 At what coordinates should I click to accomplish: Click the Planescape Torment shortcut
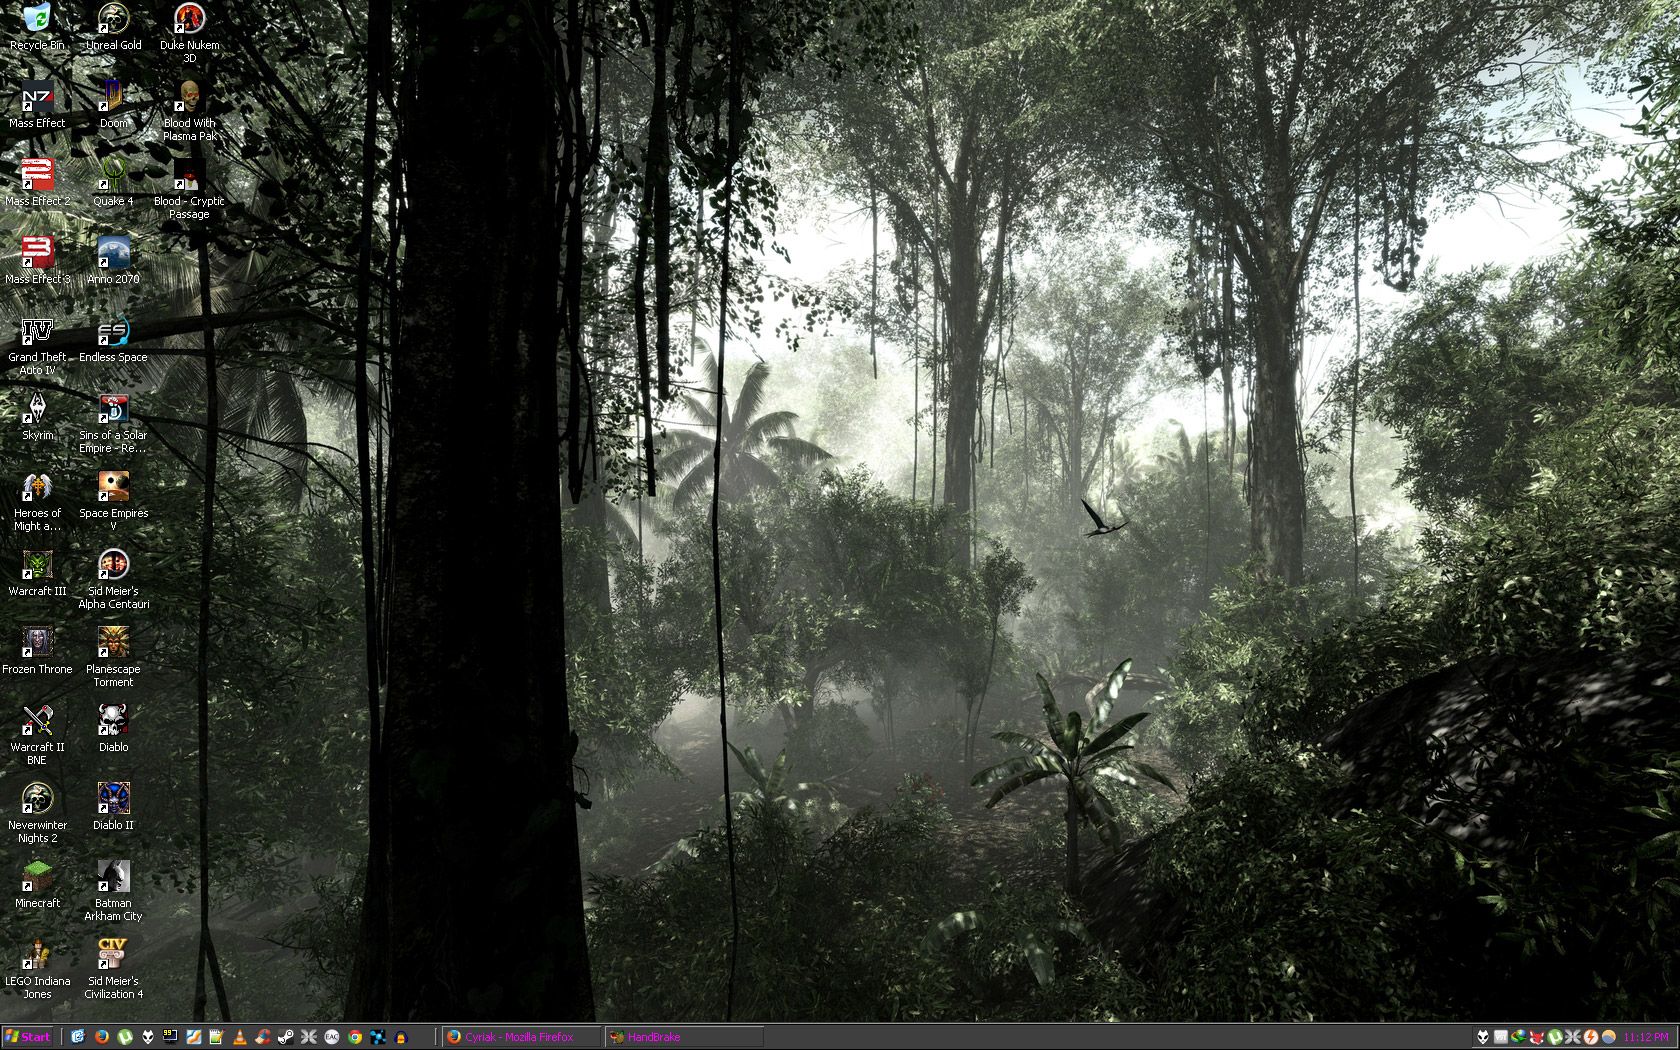pos(113,644)
